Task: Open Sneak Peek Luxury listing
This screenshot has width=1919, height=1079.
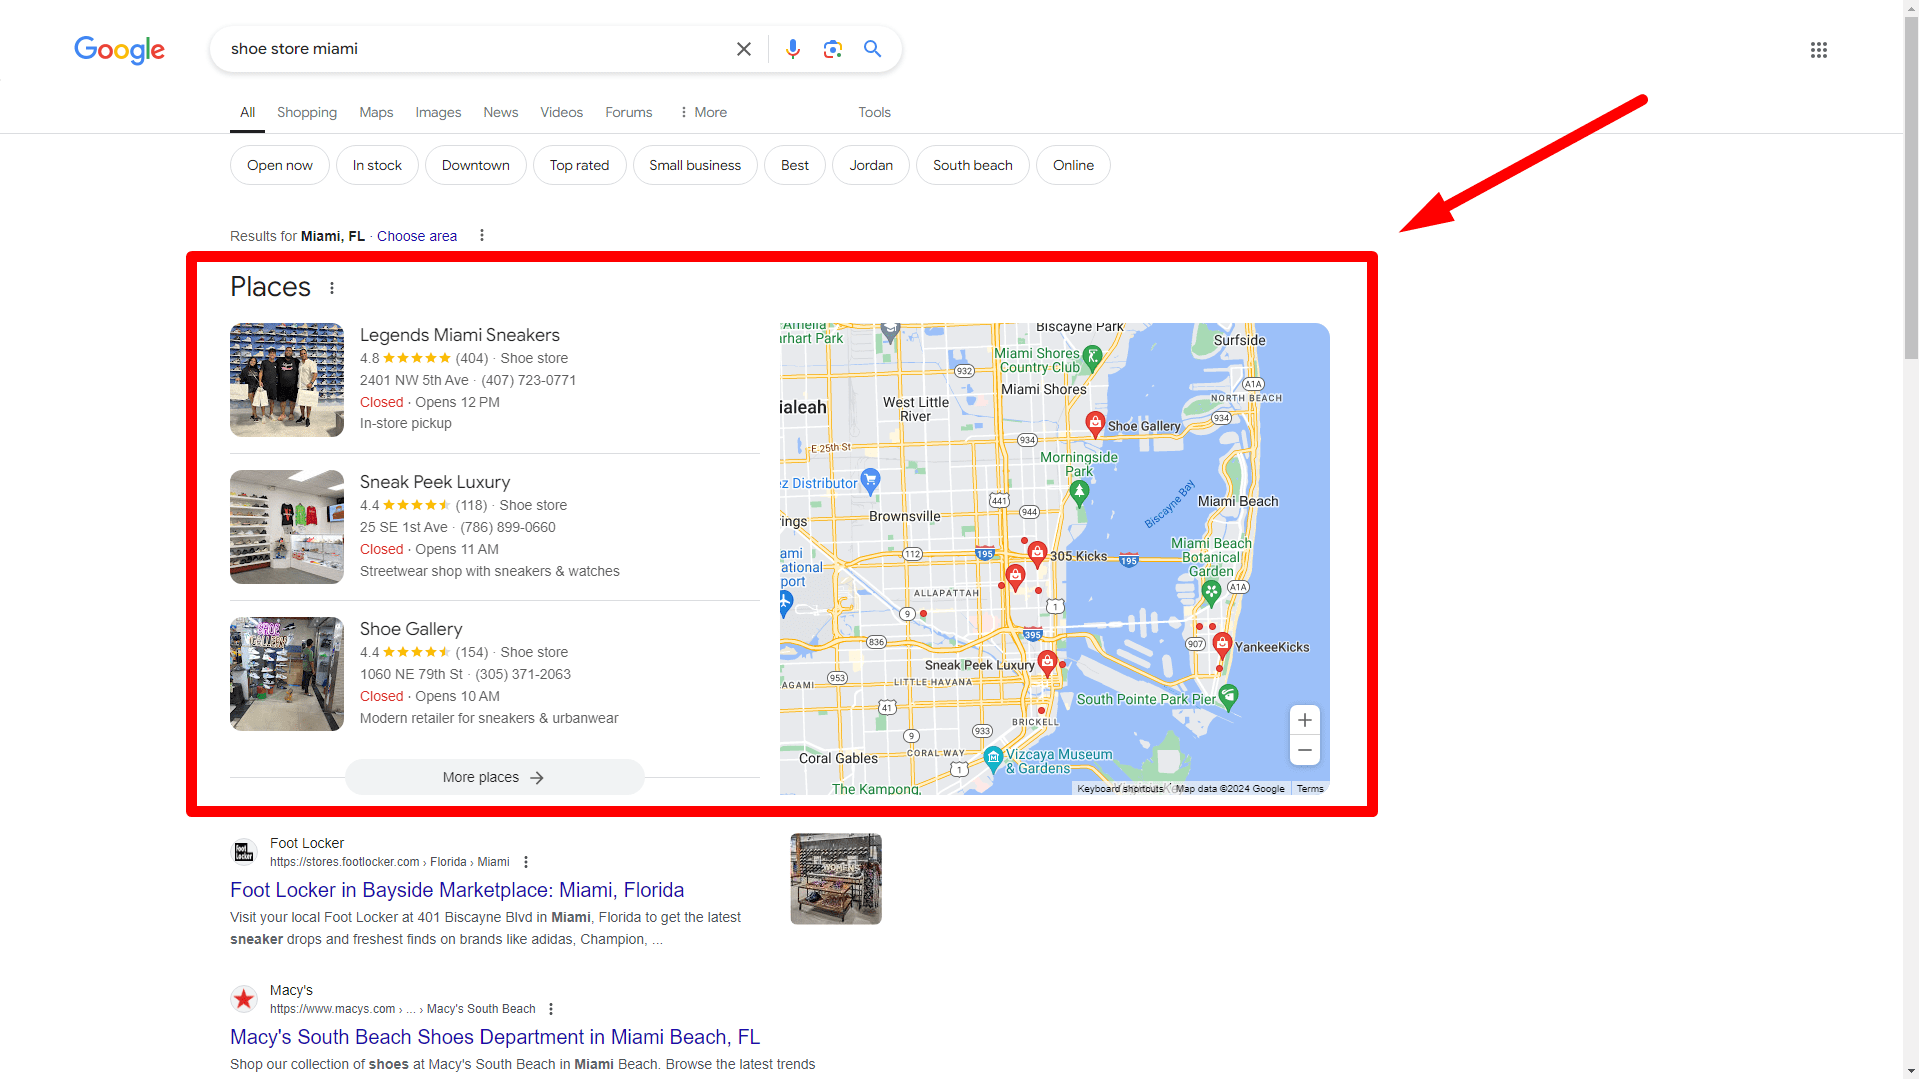Action: pyautogui.click(x=434, y=482)
